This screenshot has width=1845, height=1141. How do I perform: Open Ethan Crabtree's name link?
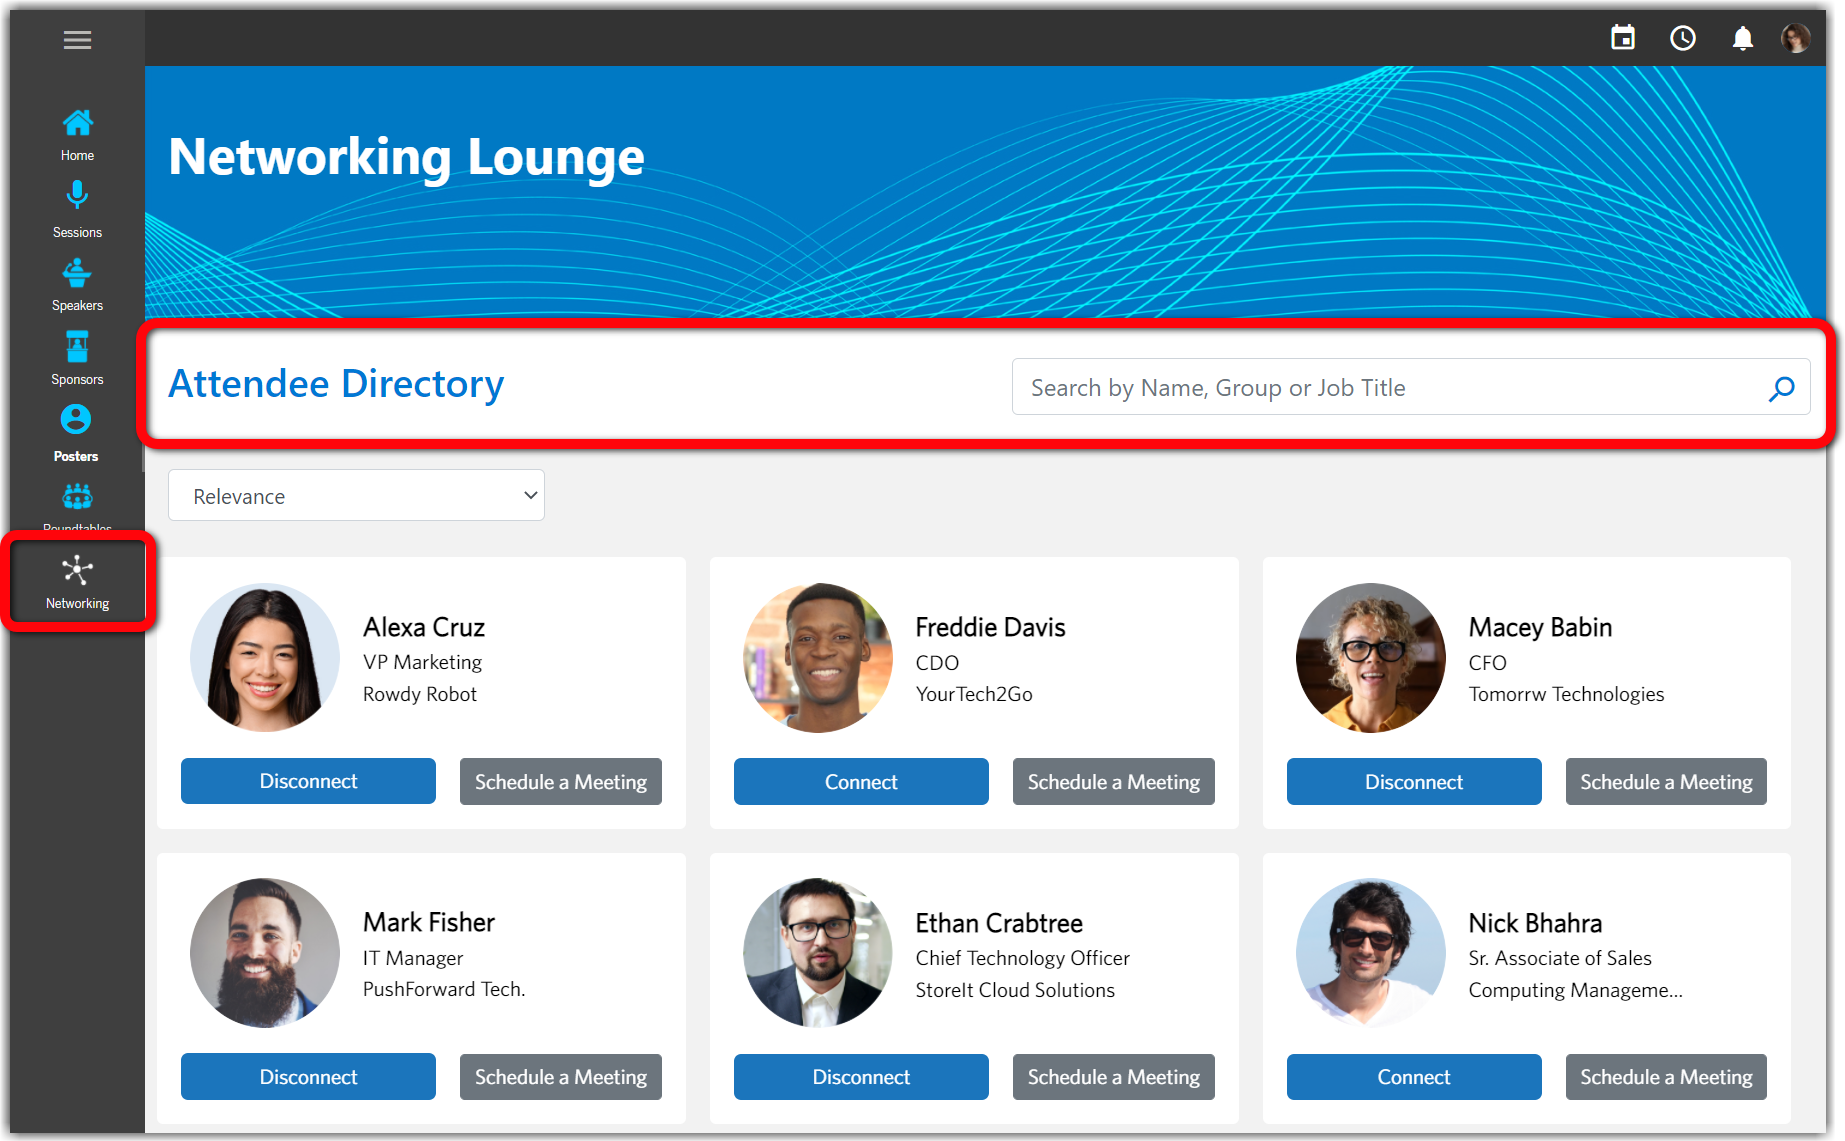(x=999, y=923)
